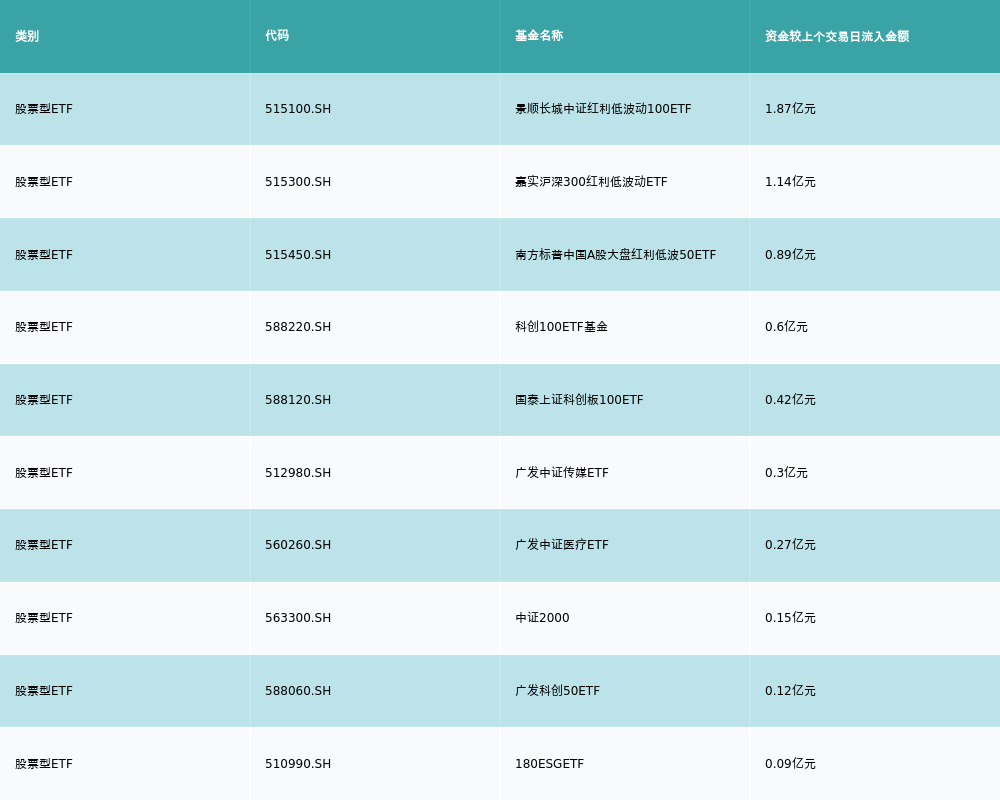The height and width of the screenshot is (800, 1000).
Task: Select code 563300.SH
Action: point(298,618)
